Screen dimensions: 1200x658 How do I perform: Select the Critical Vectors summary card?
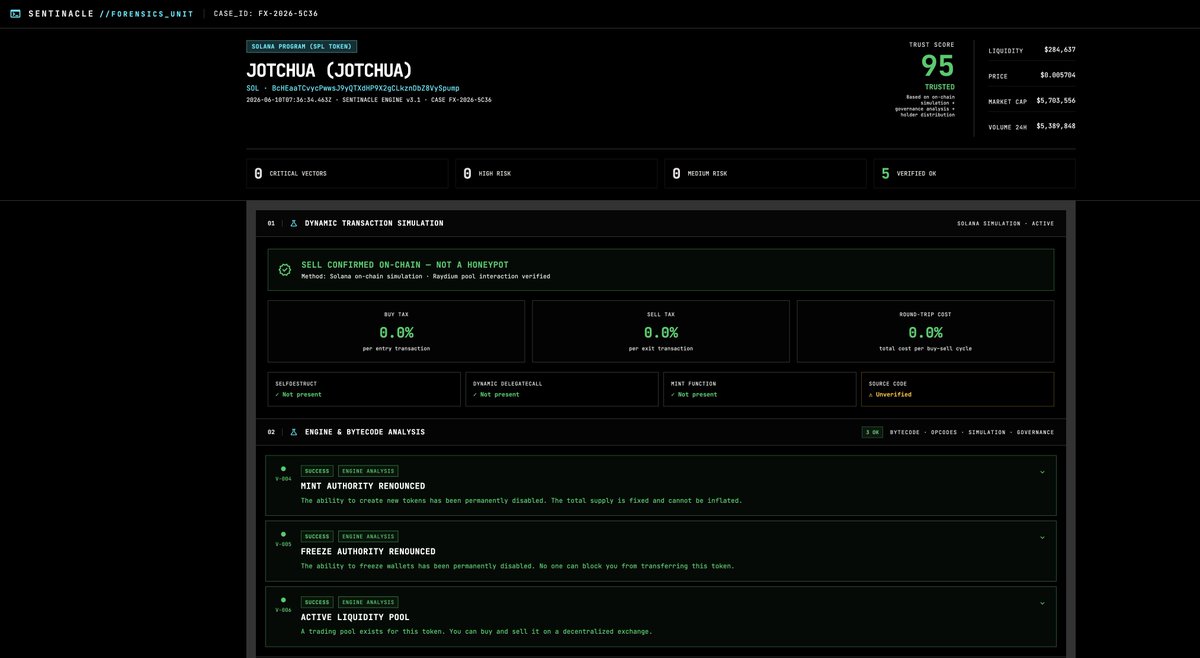[x=347, y=173]
